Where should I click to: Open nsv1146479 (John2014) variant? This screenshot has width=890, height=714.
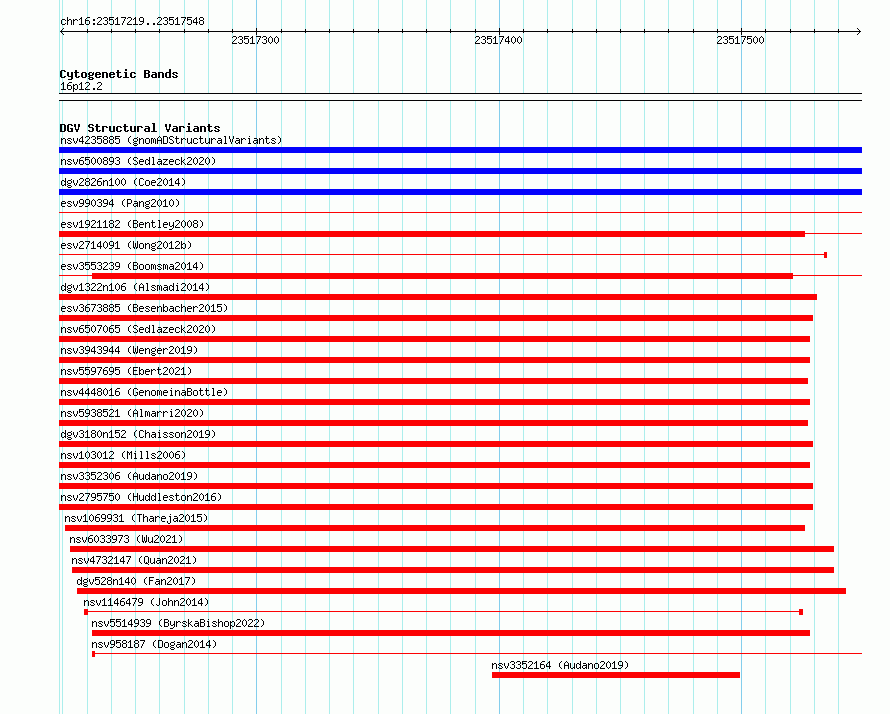146,602
